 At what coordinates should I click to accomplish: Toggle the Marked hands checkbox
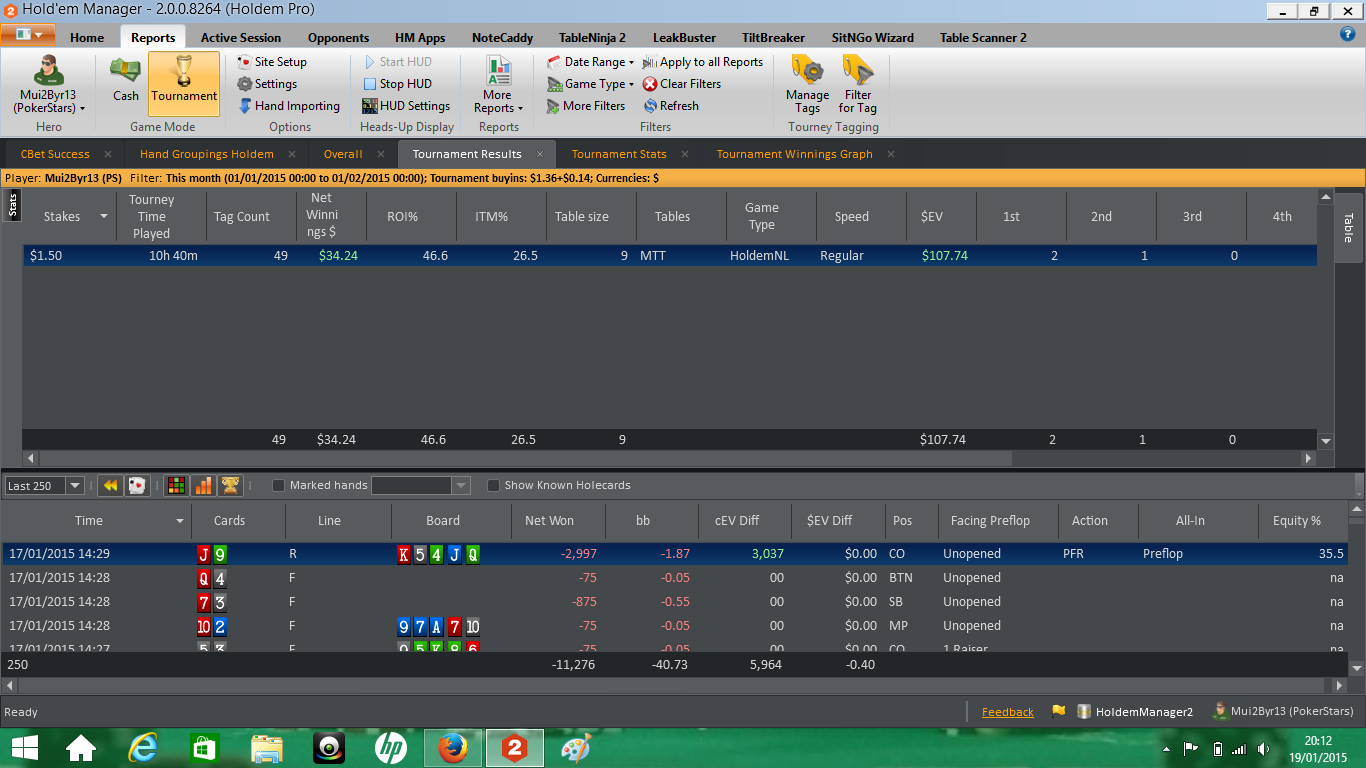[279, 486]
